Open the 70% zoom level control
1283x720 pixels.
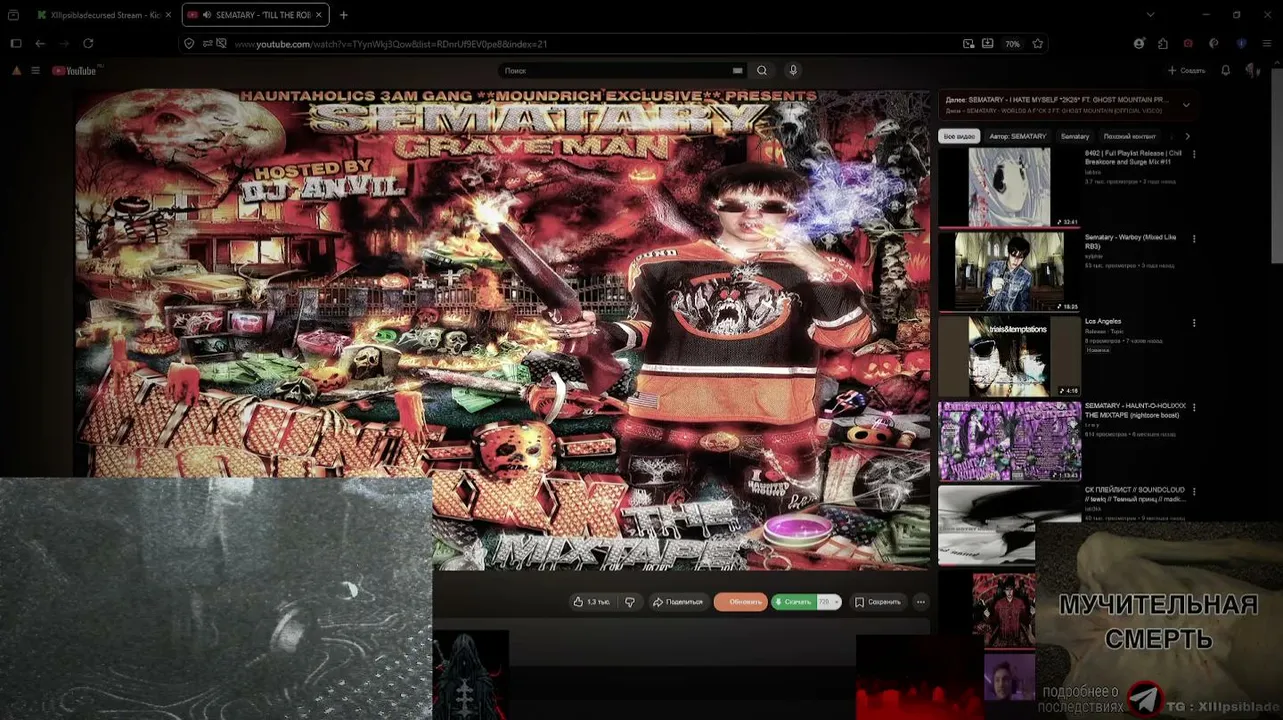[x=1012, y=44]
